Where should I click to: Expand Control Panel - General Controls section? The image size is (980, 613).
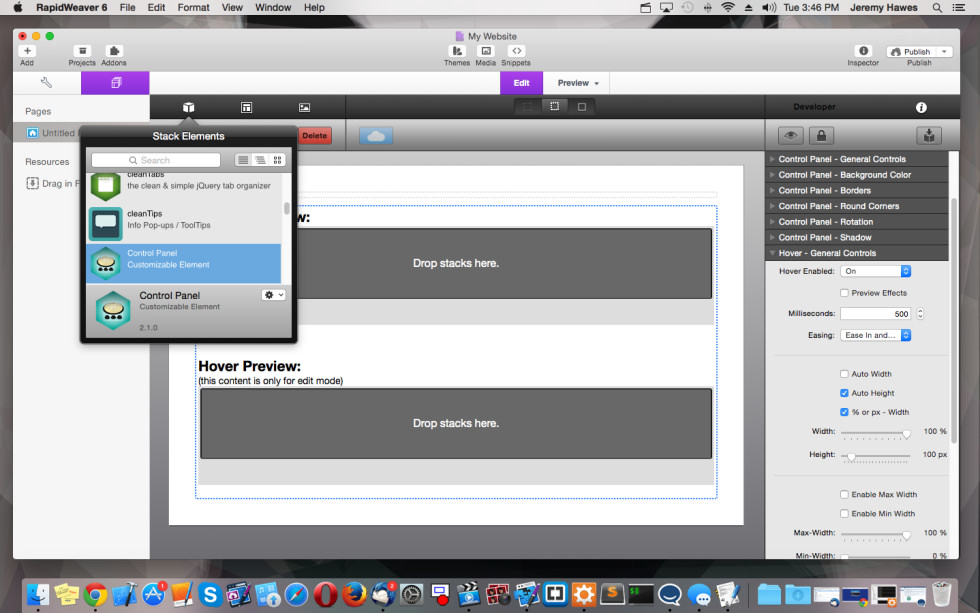857,159
